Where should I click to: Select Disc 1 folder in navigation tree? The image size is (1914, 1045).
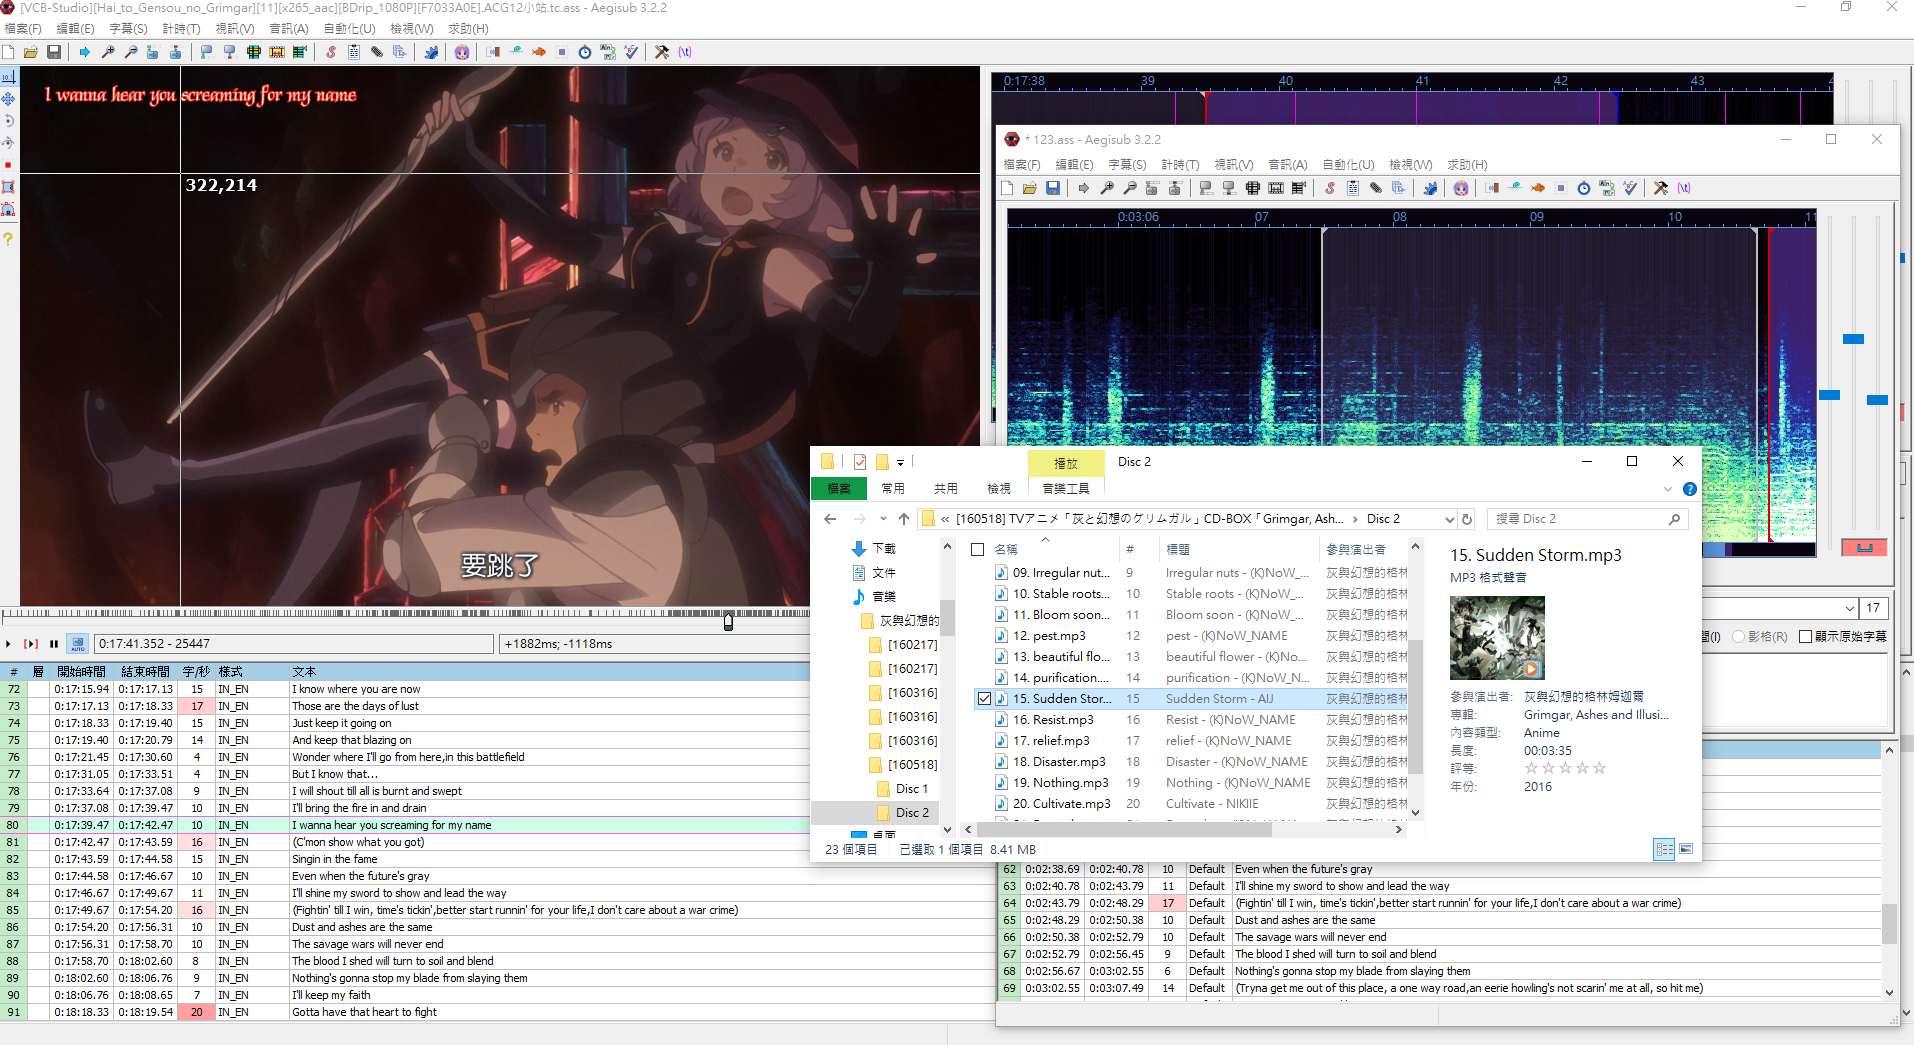tap(911, 789)
